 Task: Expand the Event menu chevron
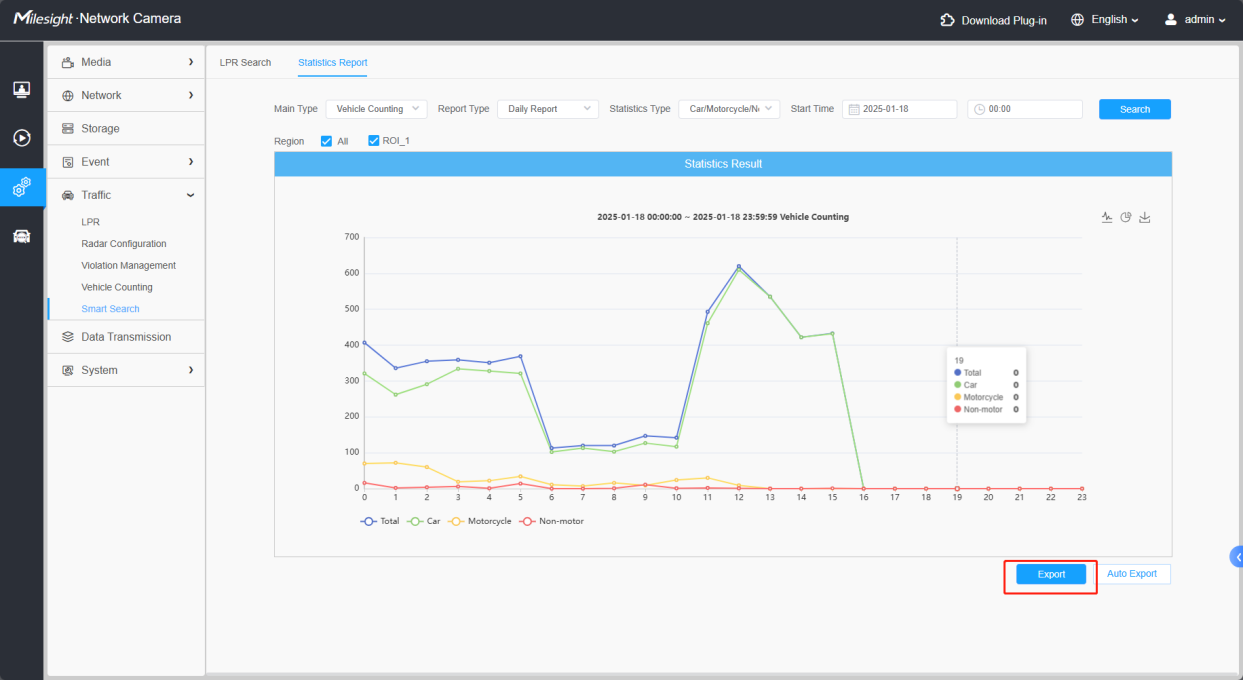click(190, 162)
